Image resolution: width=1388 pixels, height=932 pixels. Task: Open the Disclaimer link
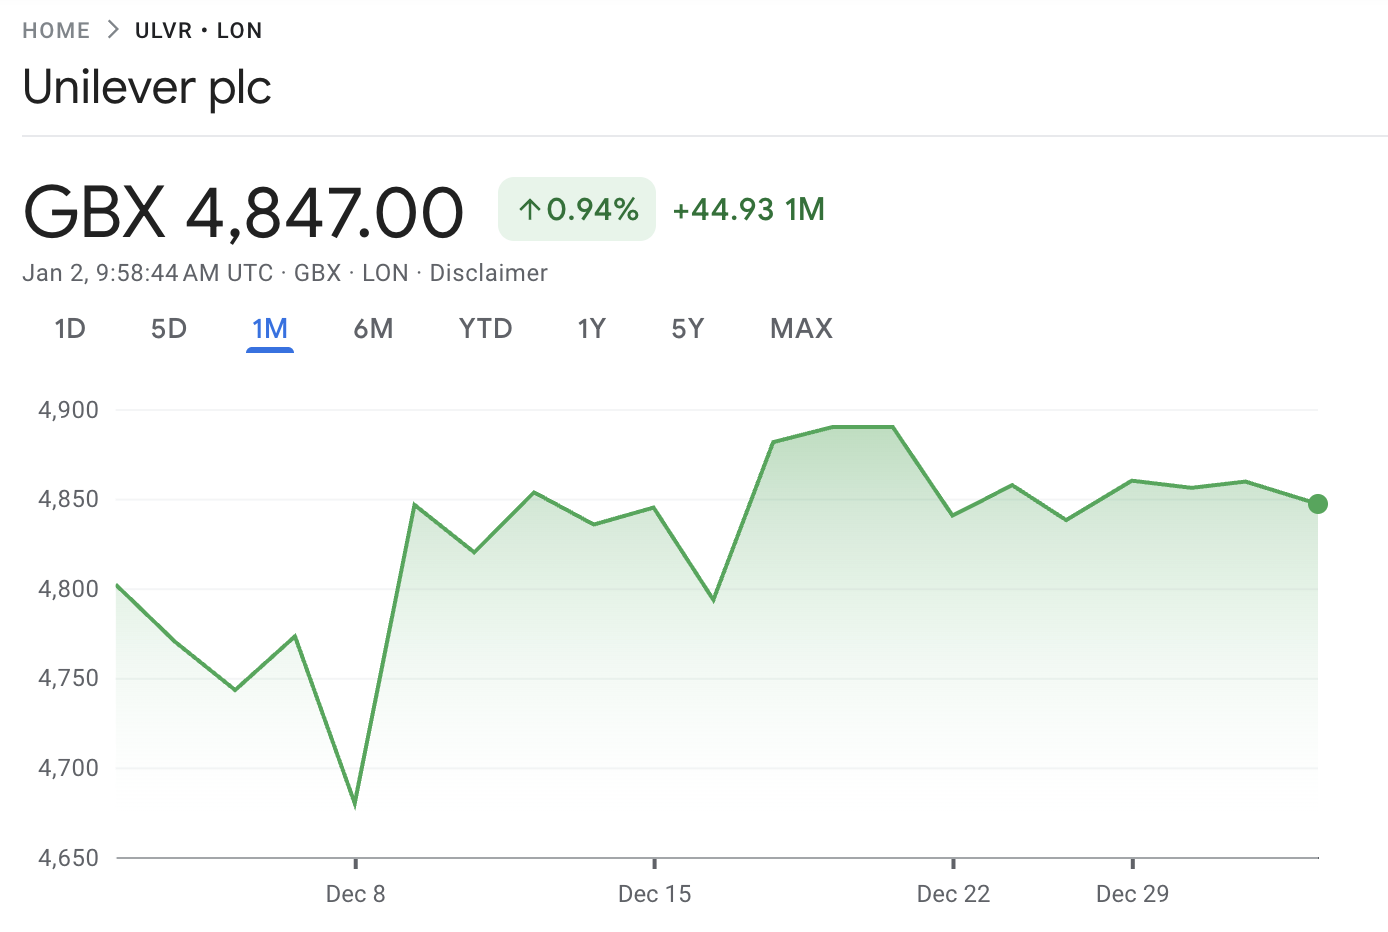(488, 272)
